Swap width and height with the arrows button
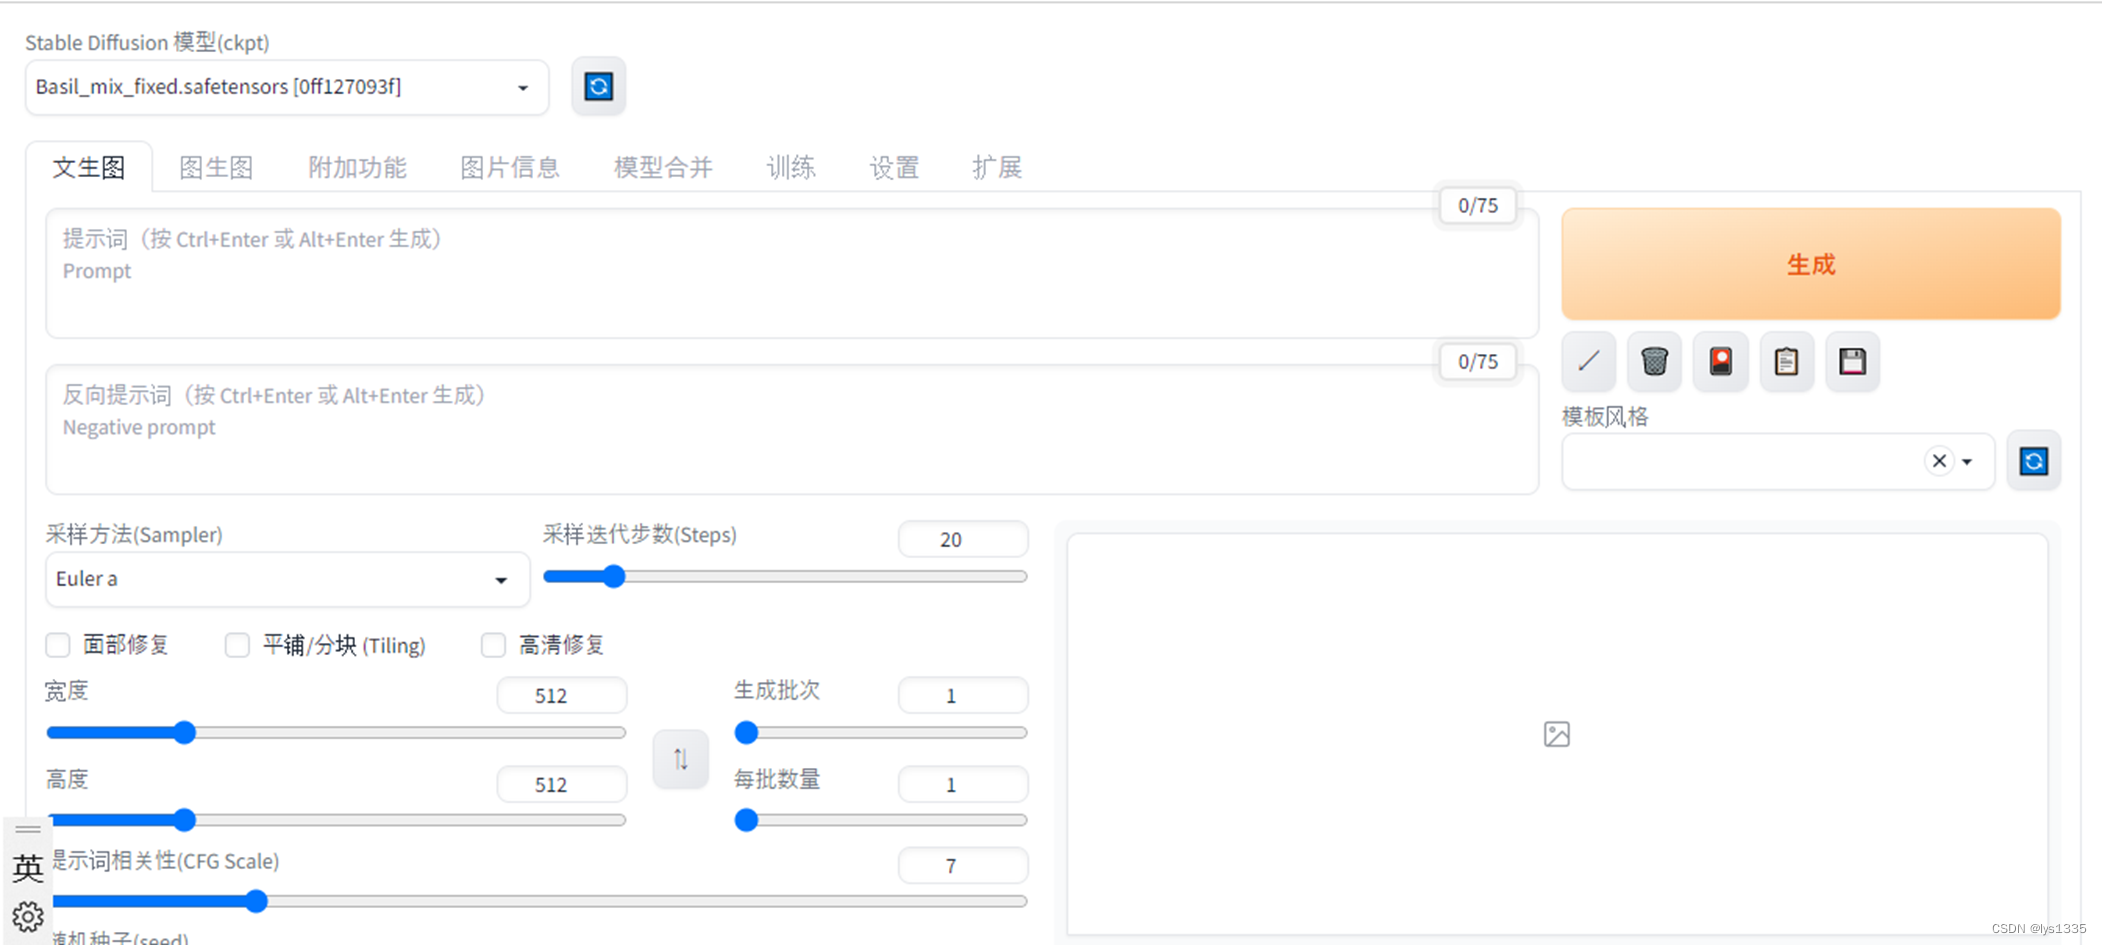Viewport: 2102px width, 945px height. tap(680, 759)
